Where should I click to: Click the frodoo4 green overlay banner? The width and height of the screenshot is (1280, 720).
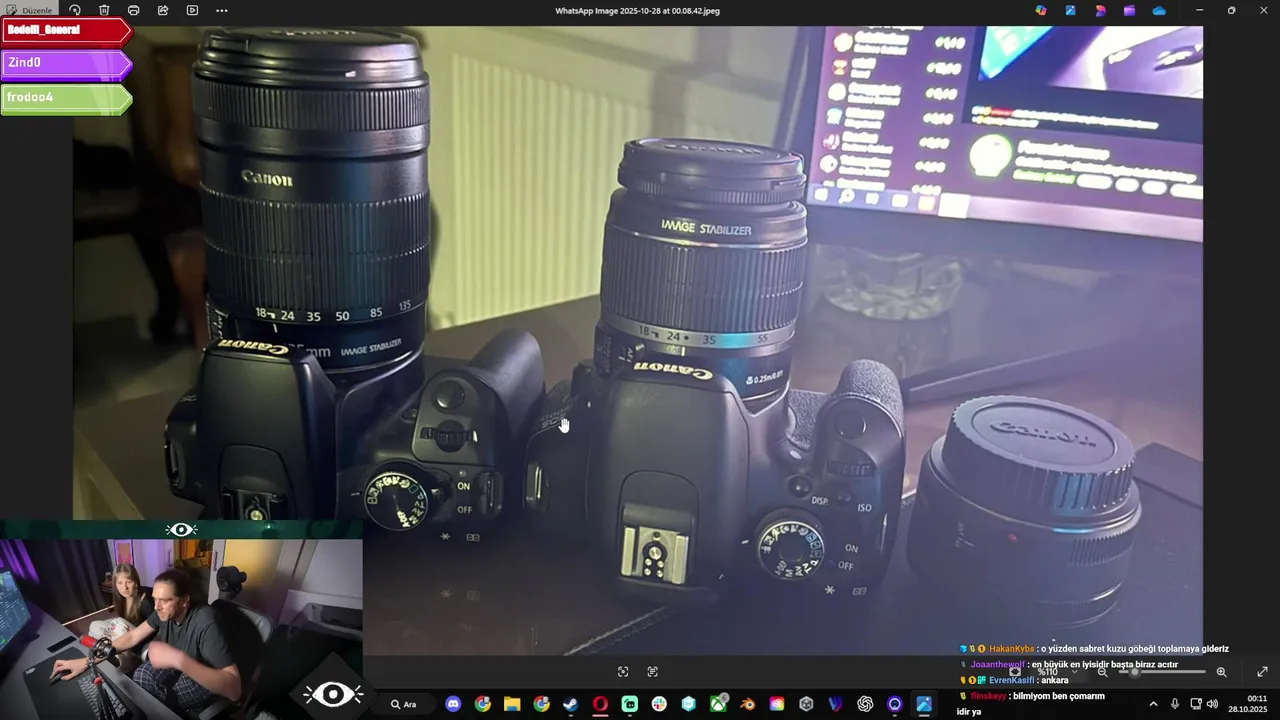[66, 98]
